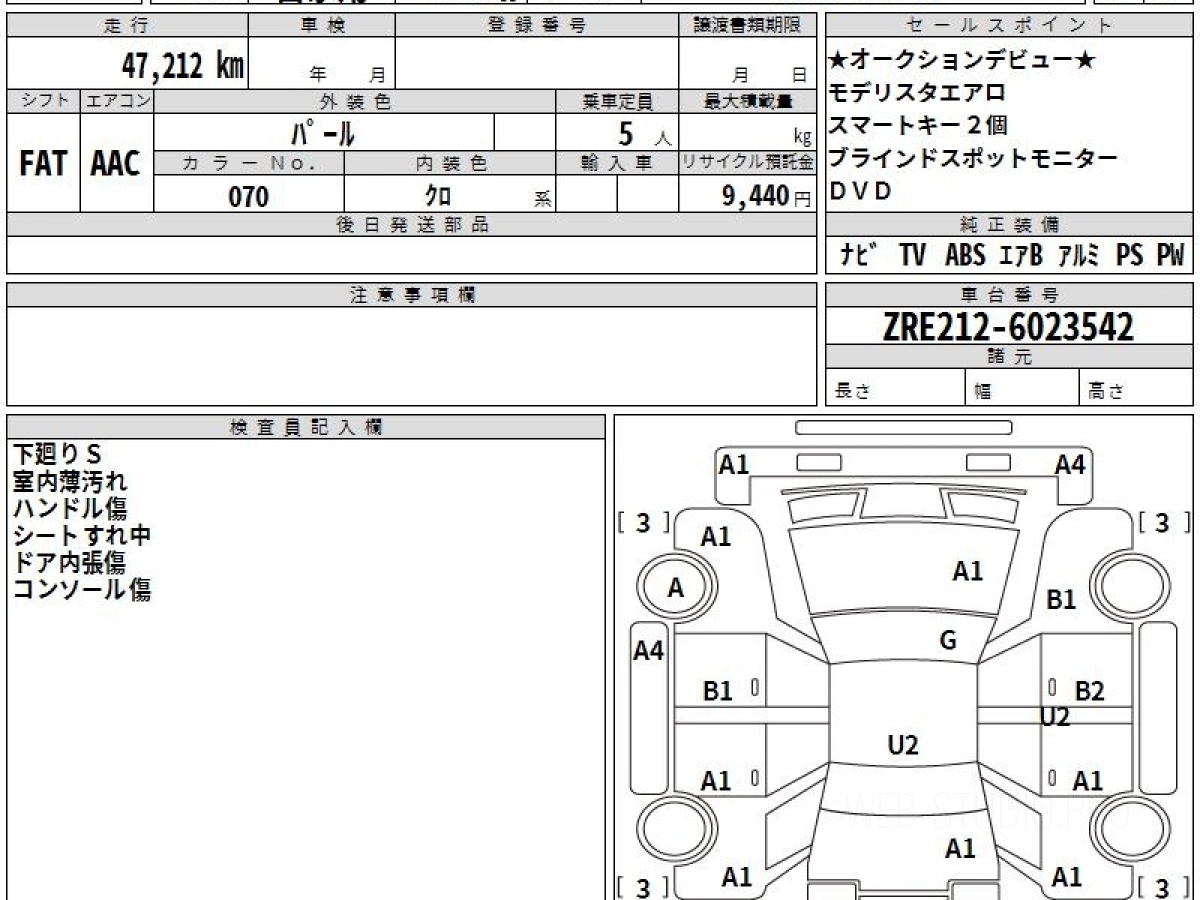Select the TV equipment label
This screenshot has height=900, width=1200.
point(912,255)
